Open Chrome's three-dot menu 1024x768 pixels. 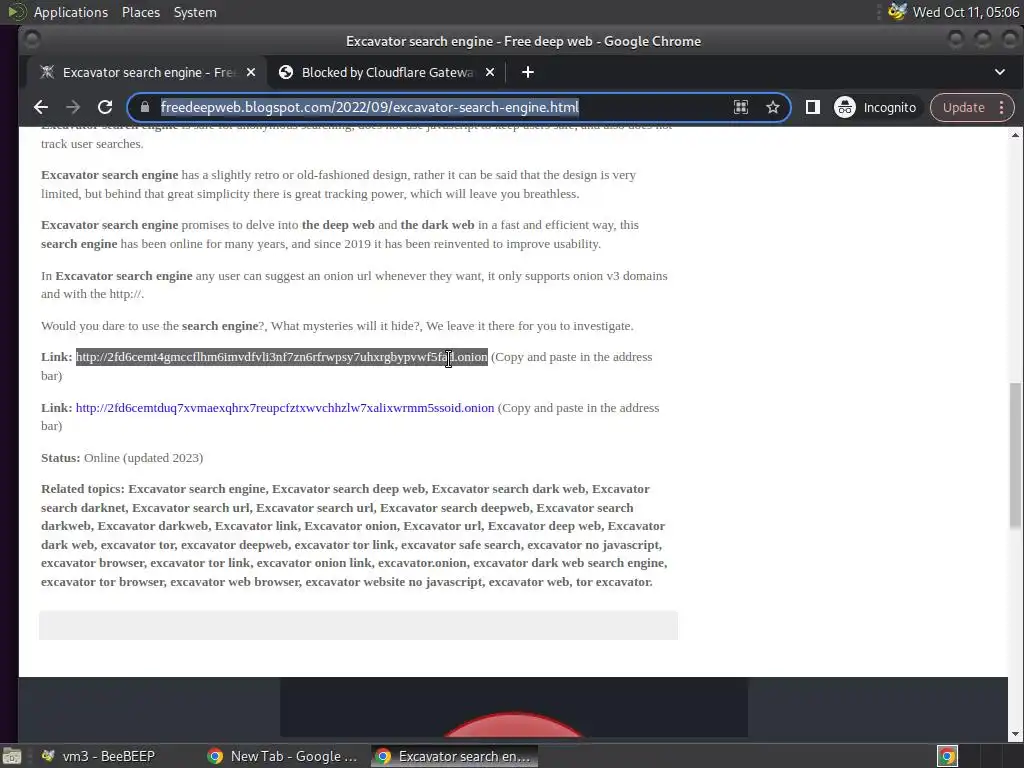[x=1002, y=108]
